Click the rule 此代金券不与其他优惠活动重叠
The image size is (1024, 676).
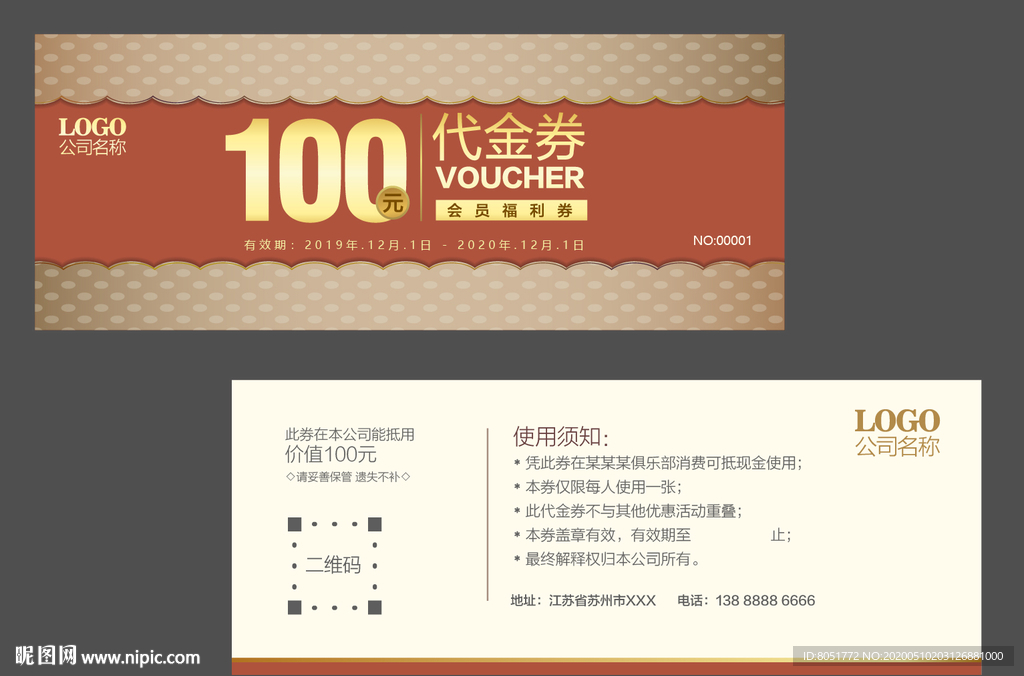628,511
